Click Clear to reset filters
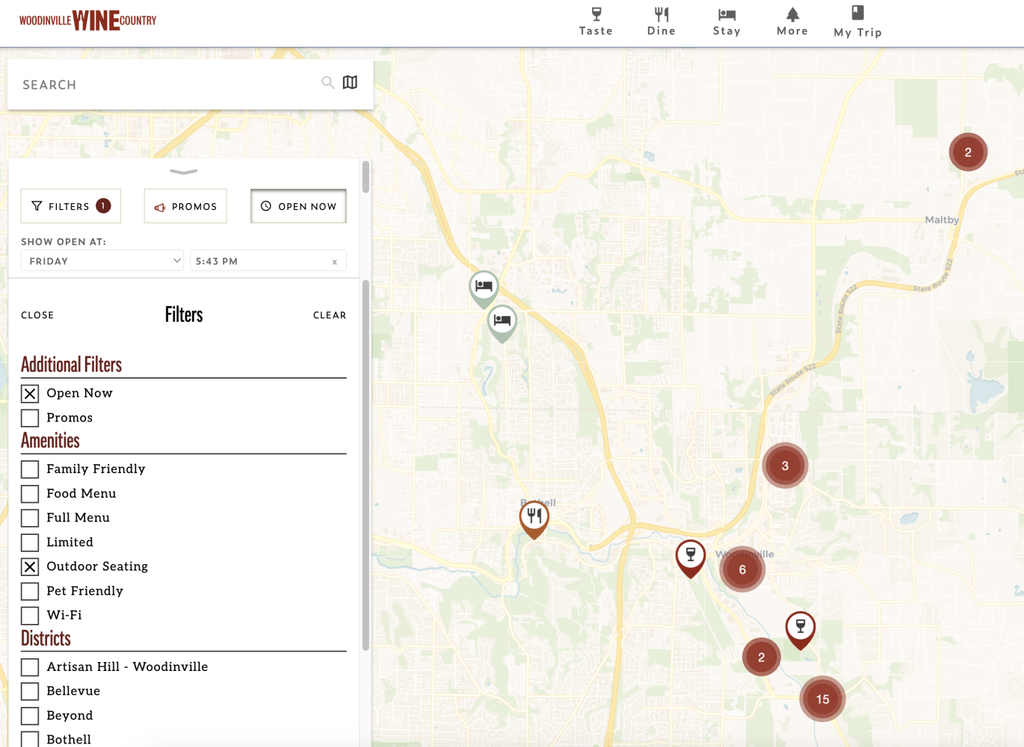This screenshot has width=1024, height=747. coord(329,315)
